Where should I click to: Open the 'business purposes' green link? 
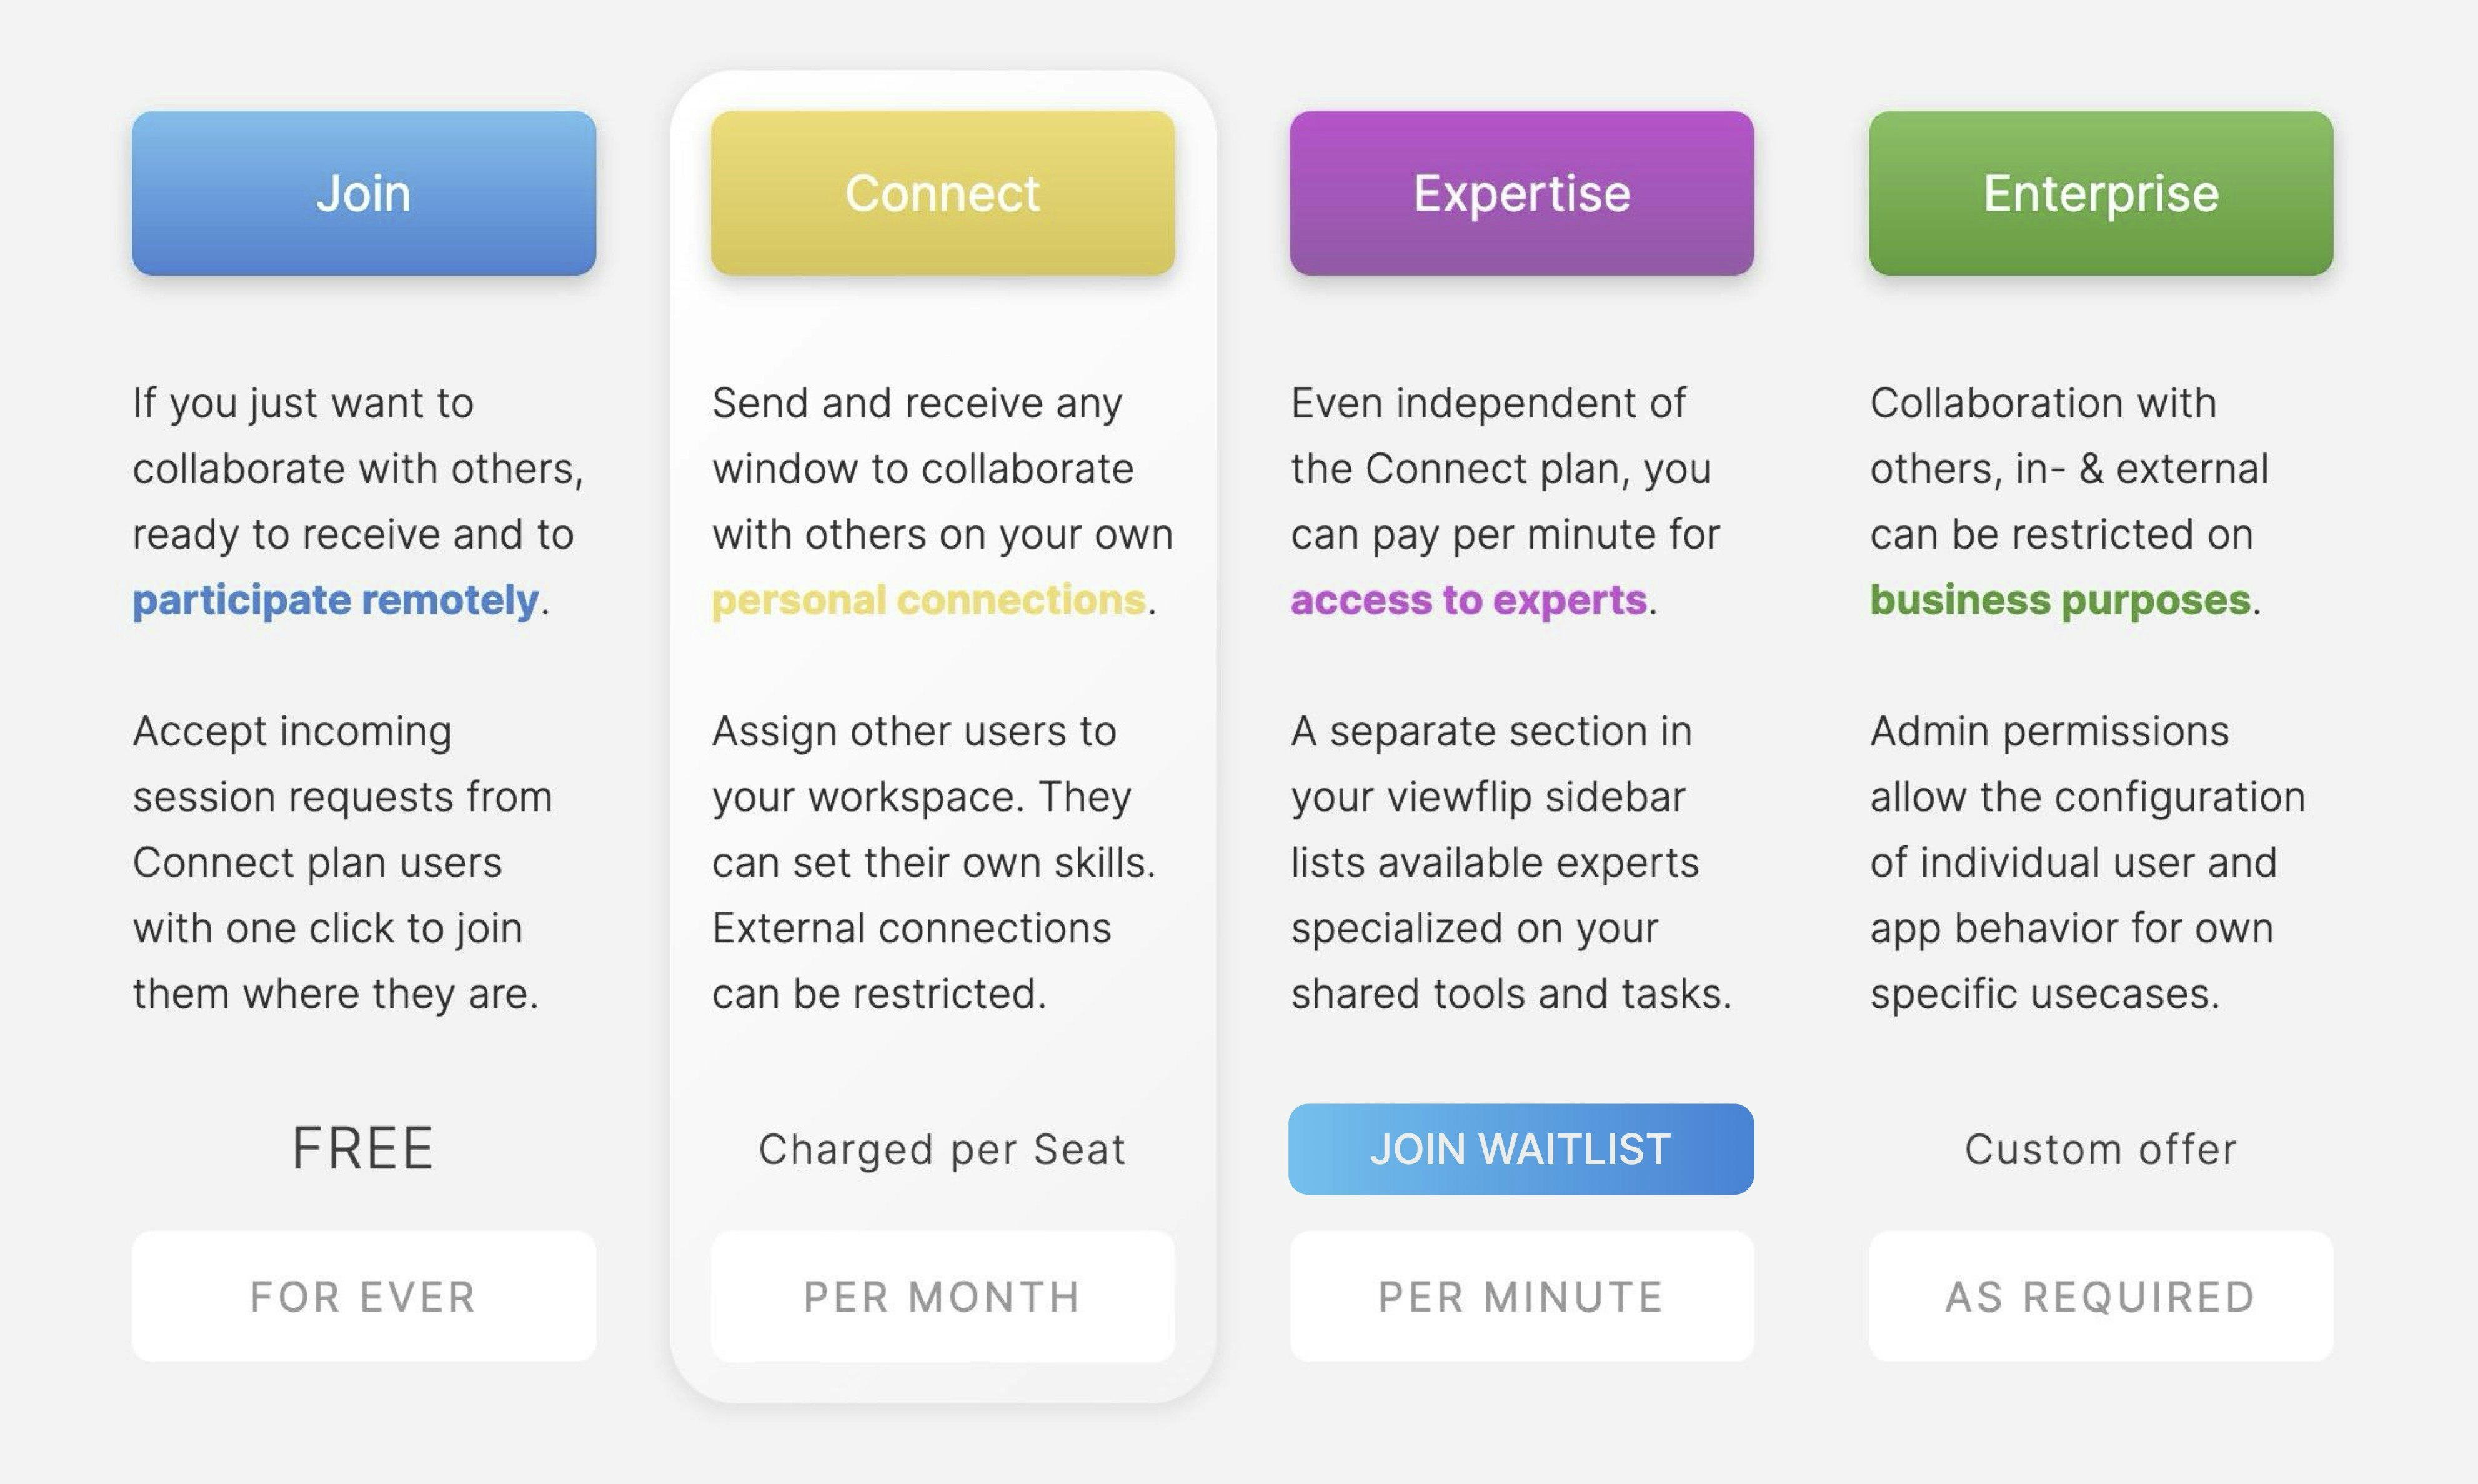[2060, 600]
